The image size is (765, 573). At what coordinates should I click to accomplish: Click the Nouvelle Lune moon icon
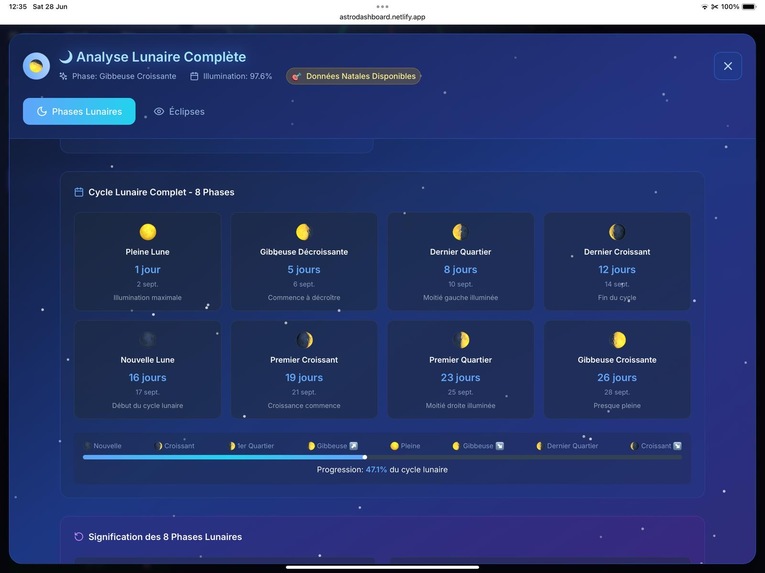pos(147,340)
